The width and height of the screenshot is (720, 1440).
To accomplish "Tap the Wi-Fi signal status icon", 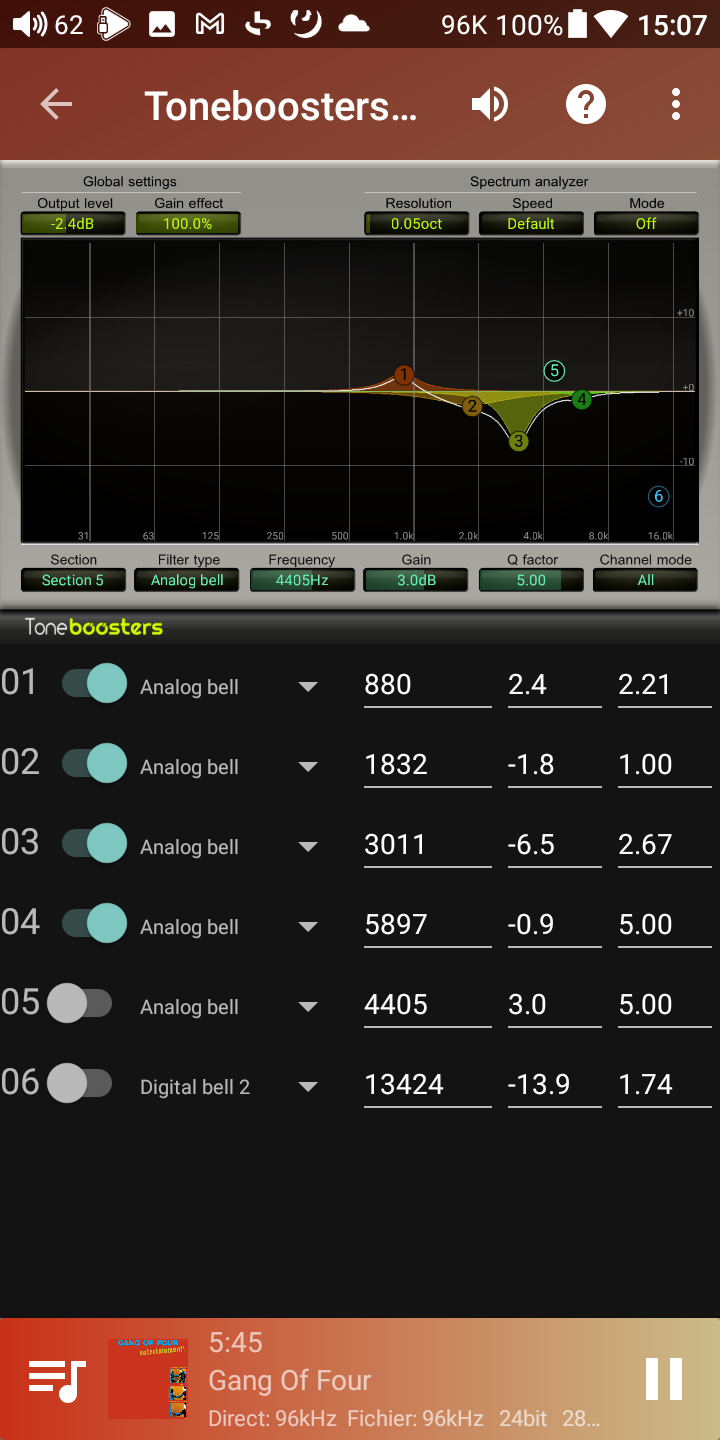I will [611, 24].
